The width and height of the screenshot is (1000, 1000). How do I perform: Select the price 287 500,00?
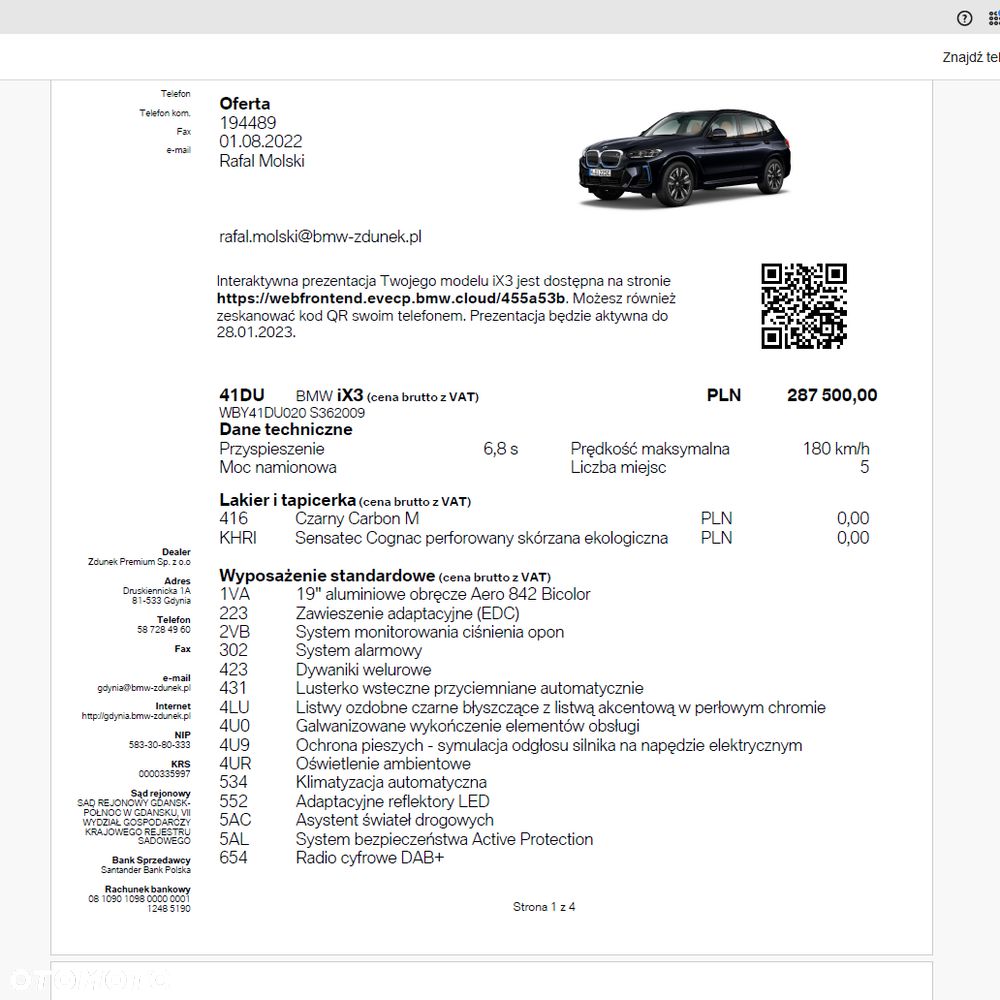[x=832, y=395]
